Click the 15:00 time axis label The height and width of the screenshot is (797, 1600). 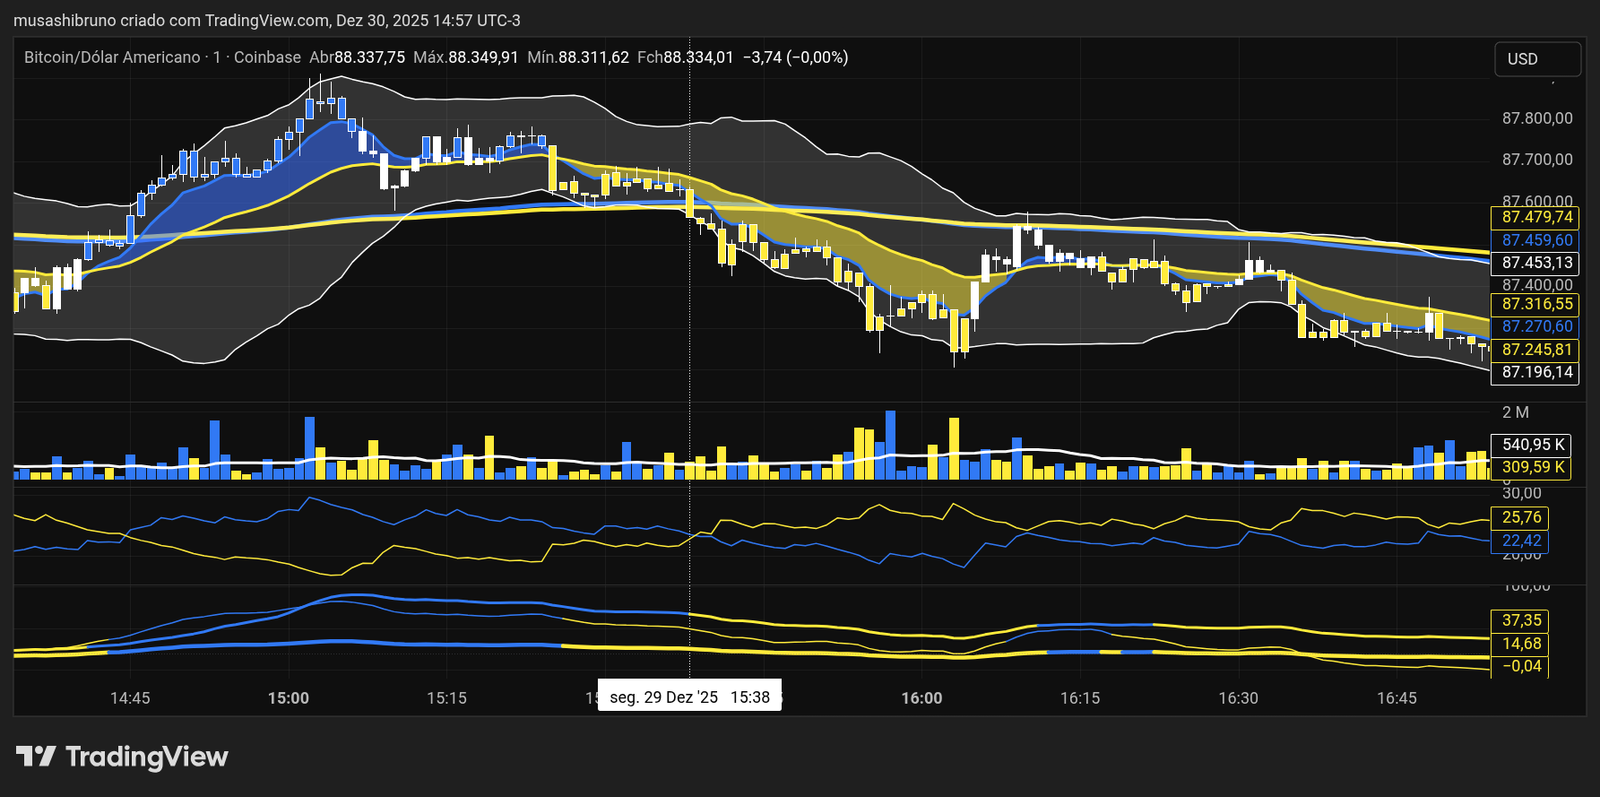point(288,698)
